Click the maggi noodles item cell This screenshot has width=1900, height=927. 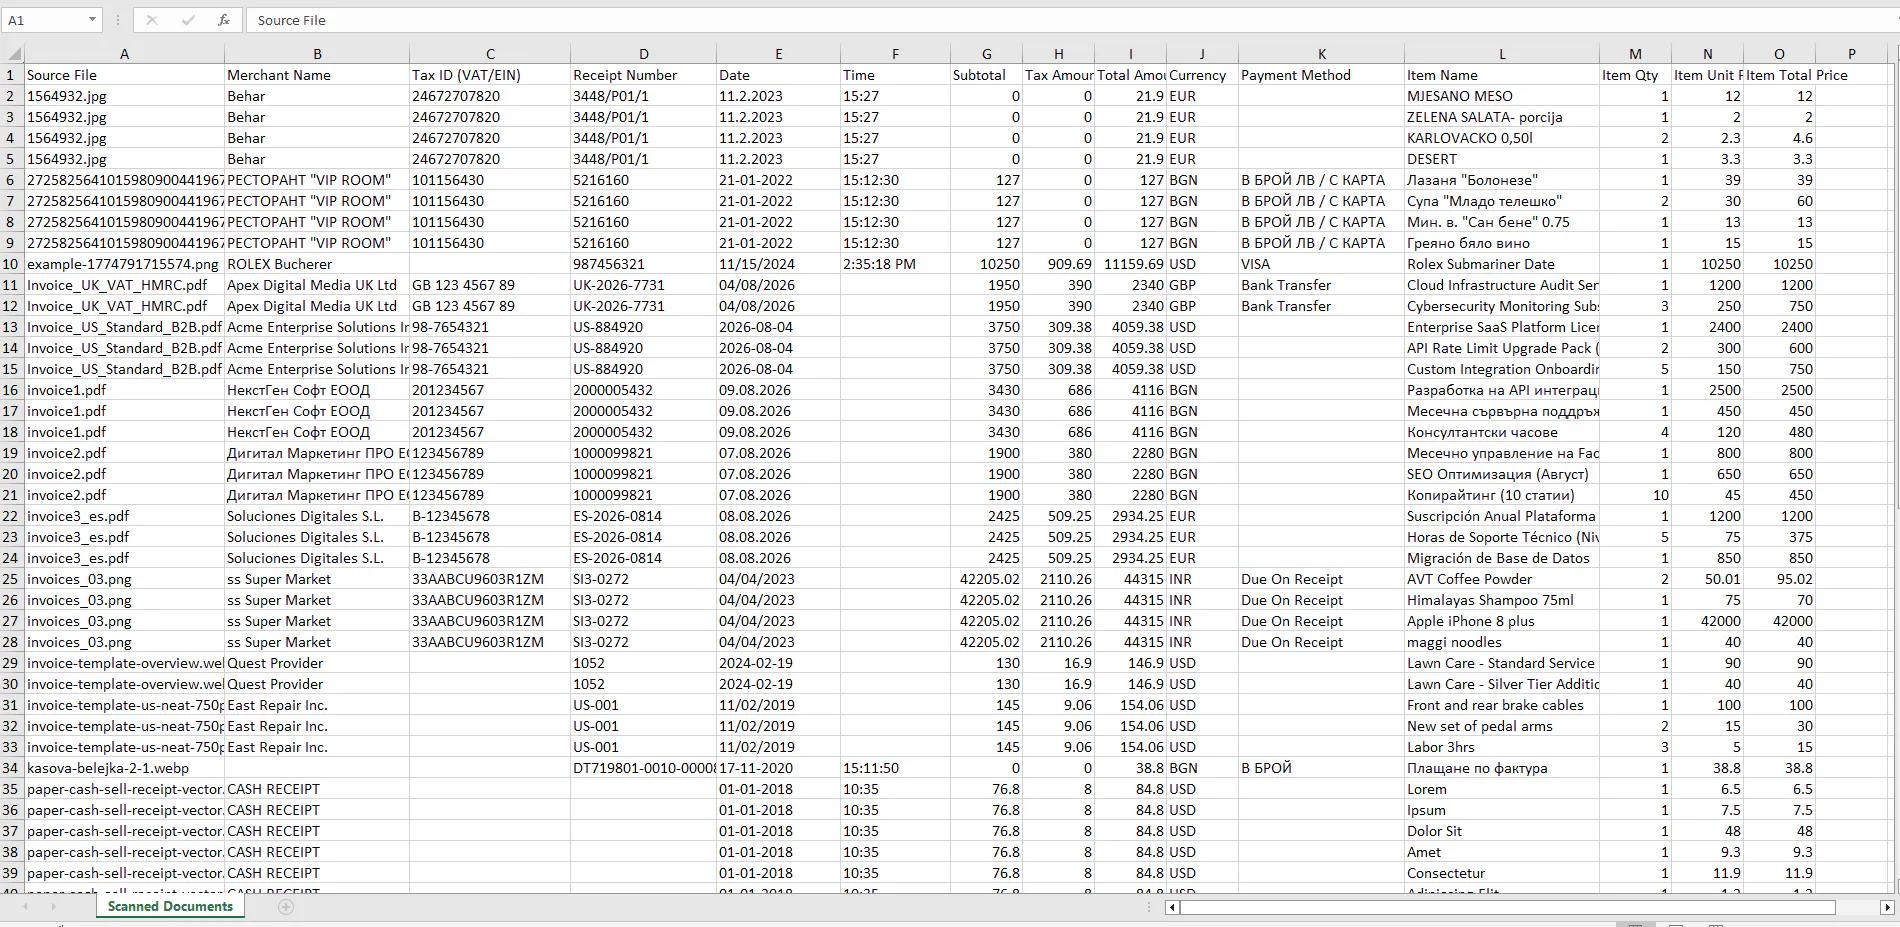coord(1502,642)
